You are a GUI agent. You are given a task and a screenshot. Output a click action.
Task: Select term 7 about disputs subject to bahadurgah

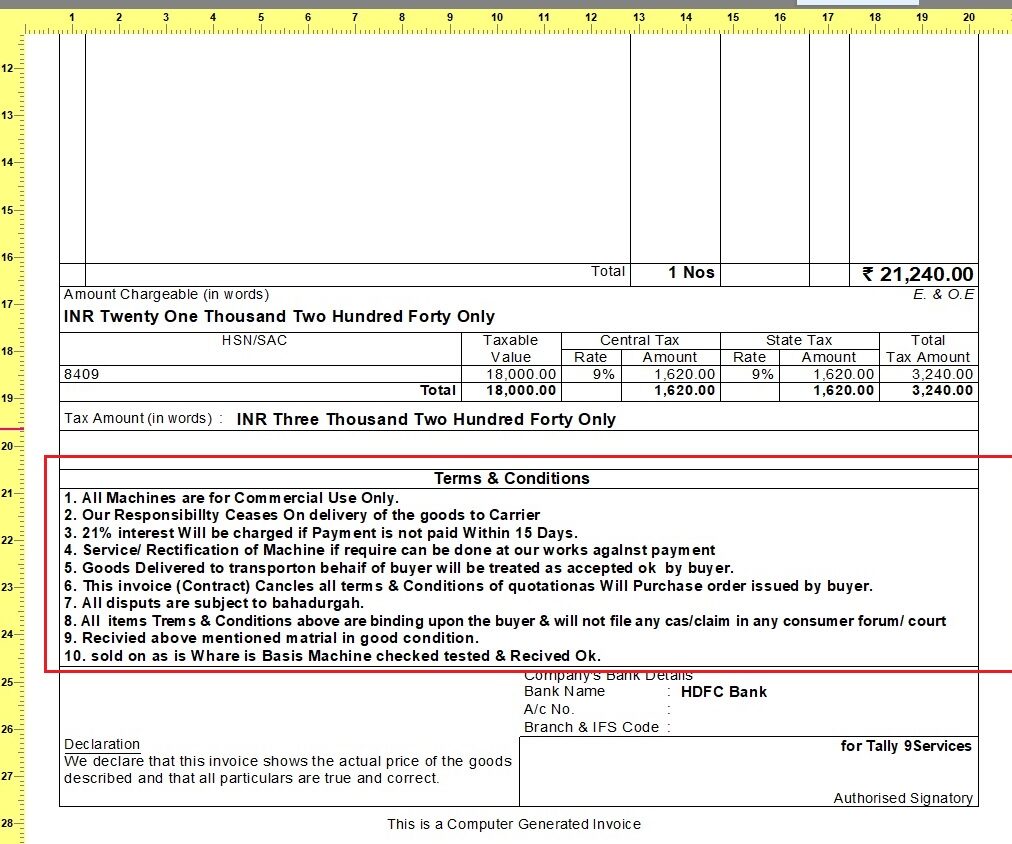tap(214, 603)
